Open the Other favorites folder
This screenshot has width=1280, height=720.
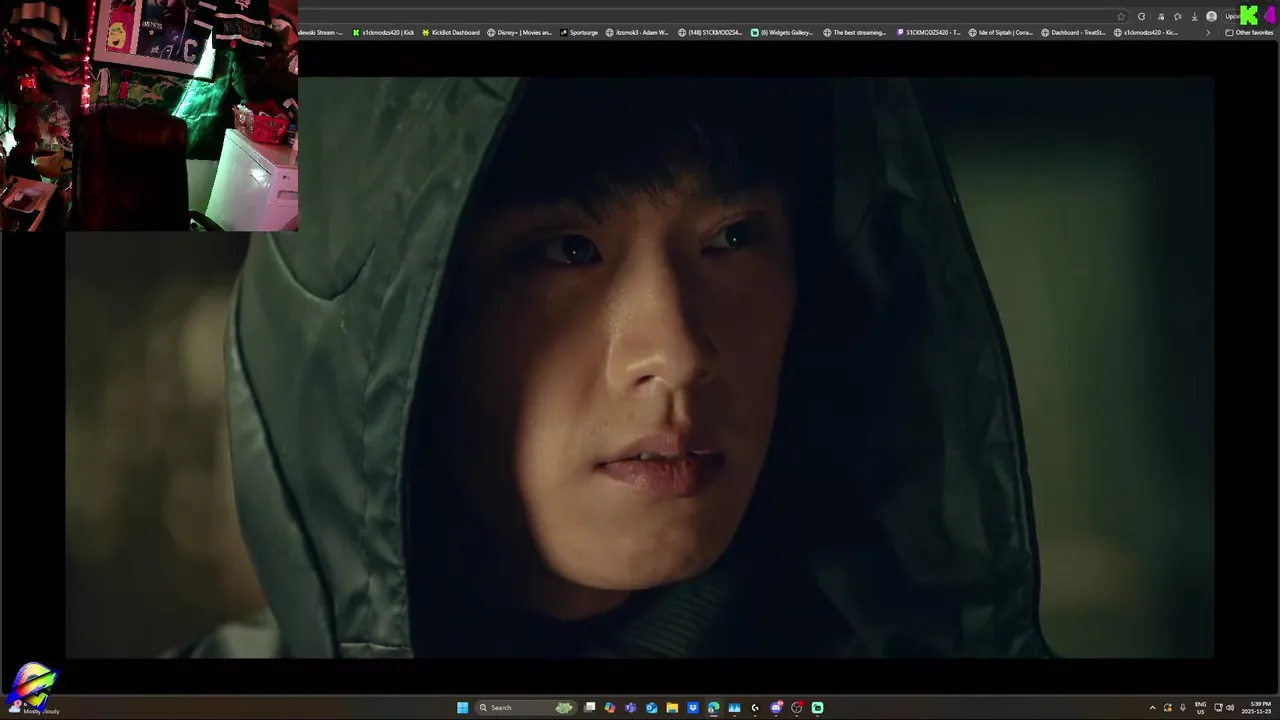point(1249,32)
